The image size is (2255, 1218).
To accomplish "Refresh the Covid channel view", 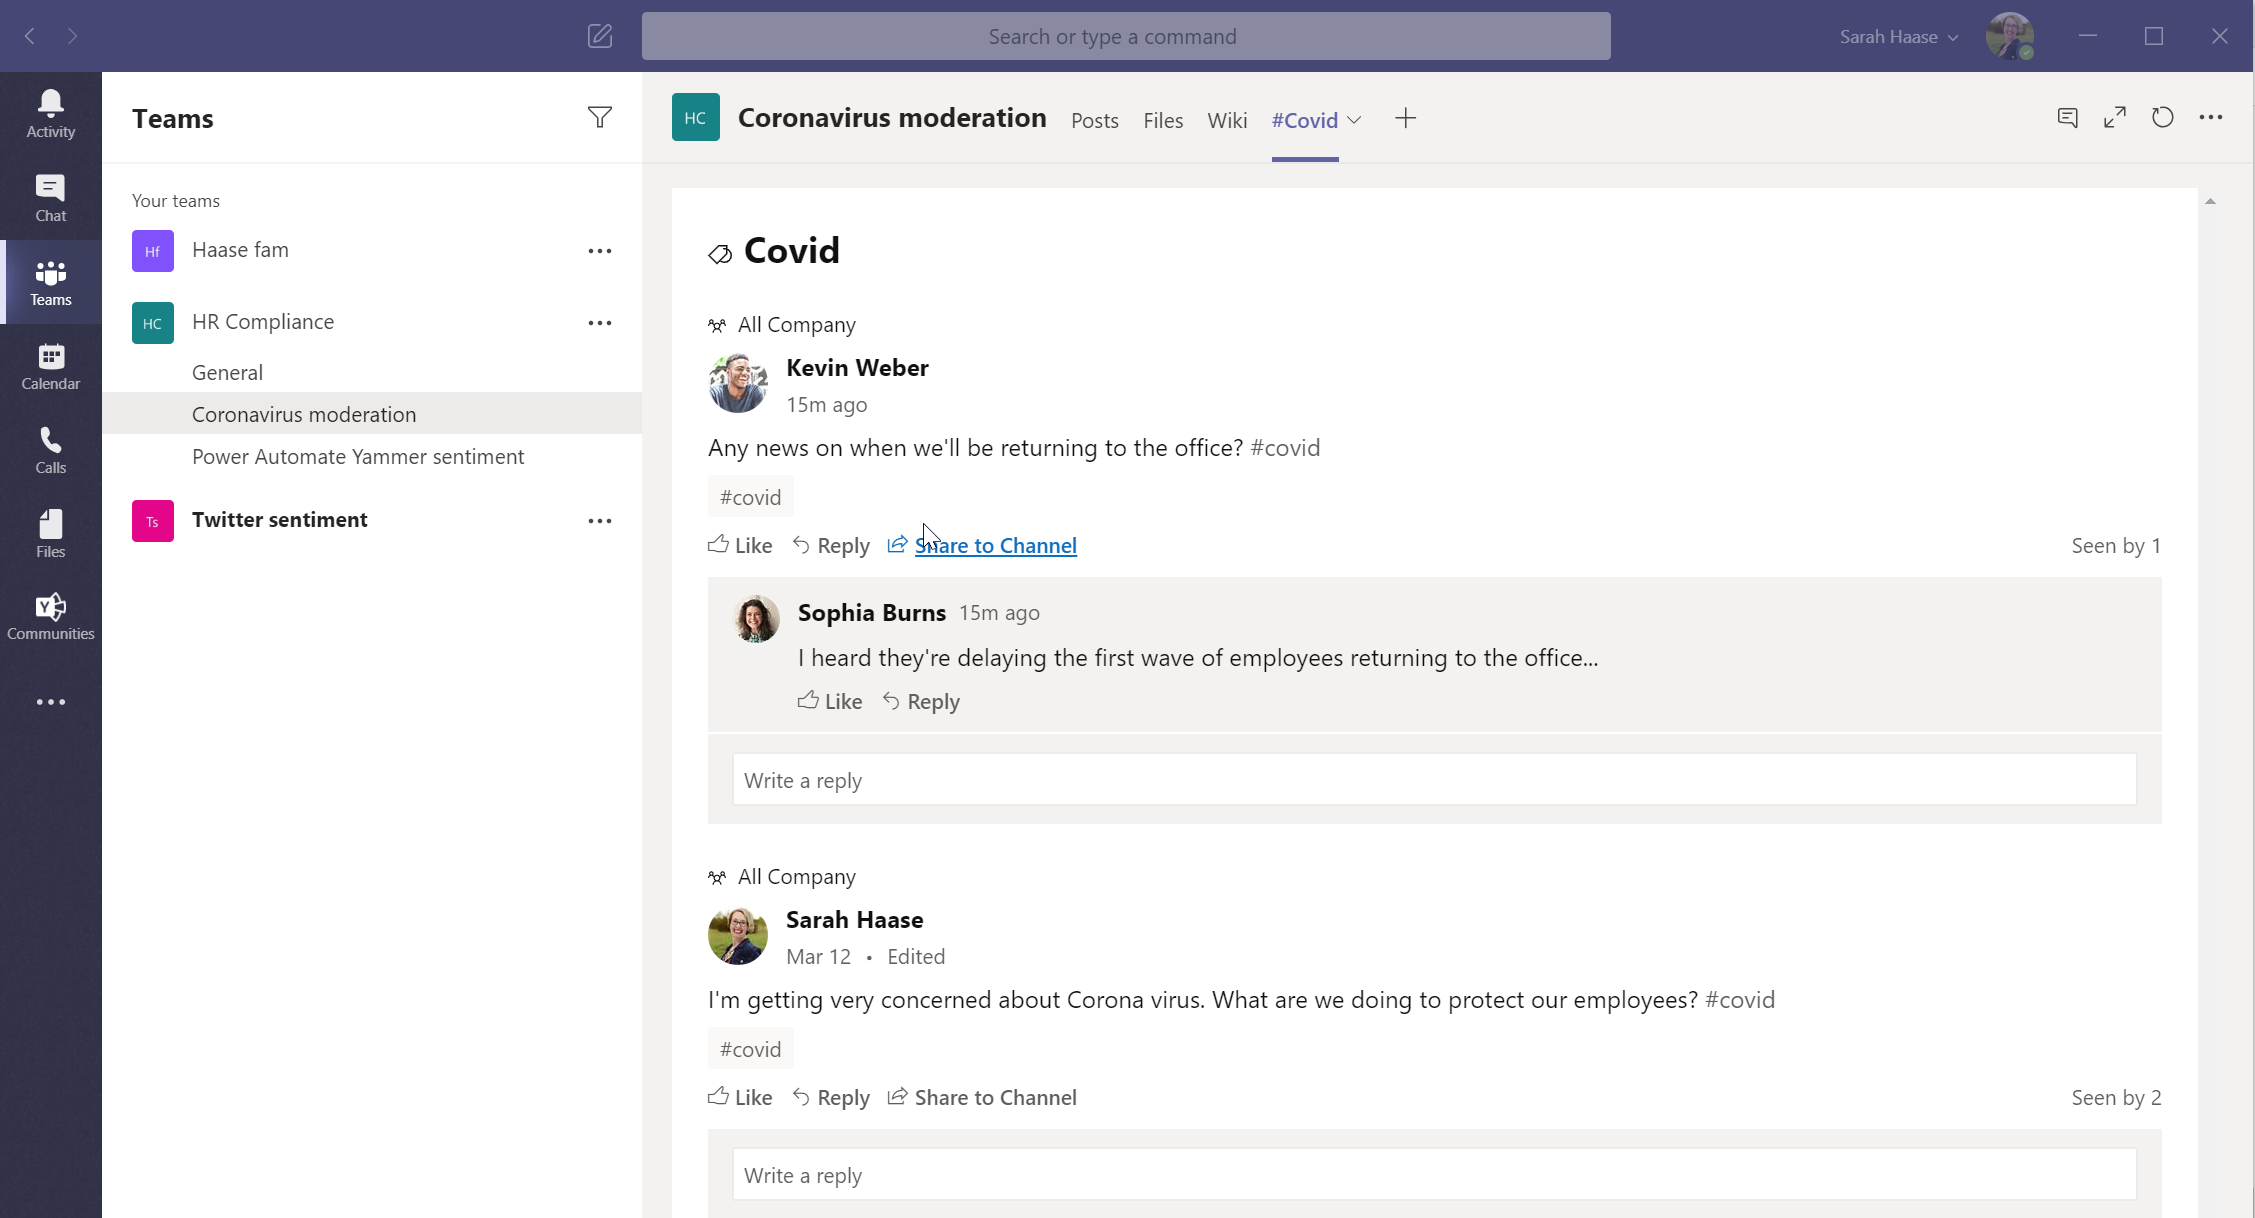I will [2162, 117].
